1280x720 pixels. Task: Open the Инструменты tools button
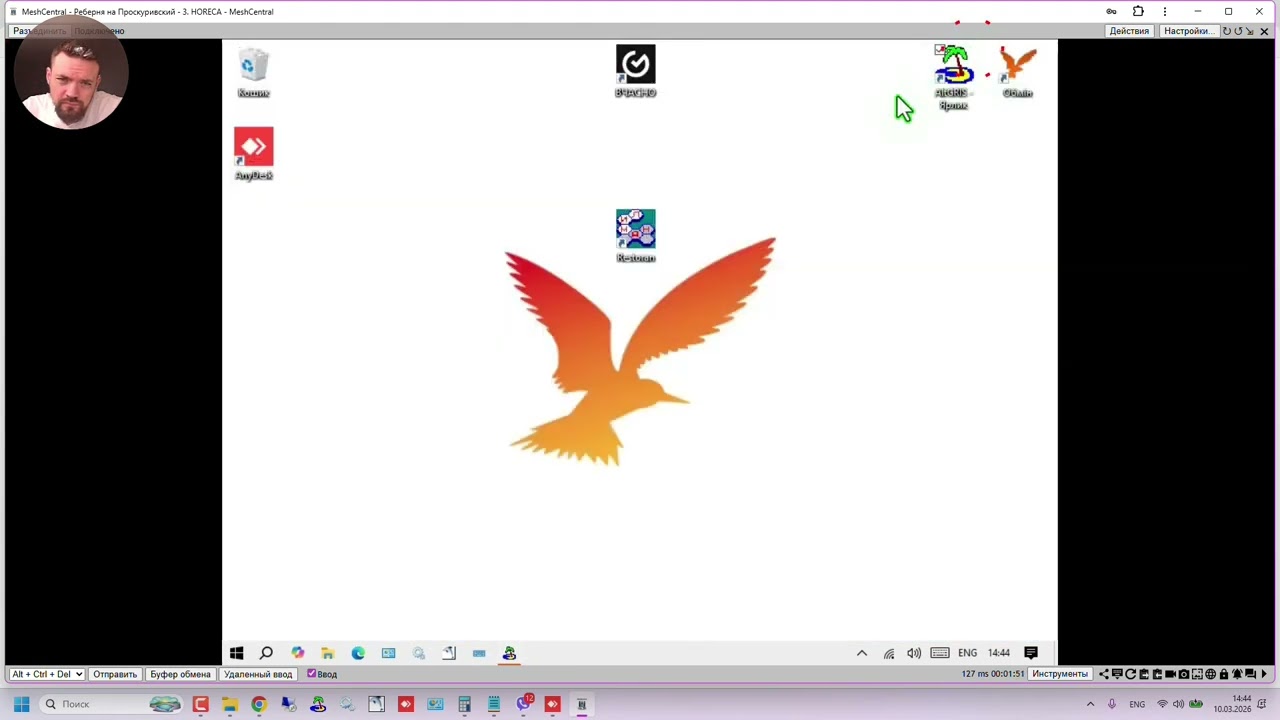pos(1060,674)
